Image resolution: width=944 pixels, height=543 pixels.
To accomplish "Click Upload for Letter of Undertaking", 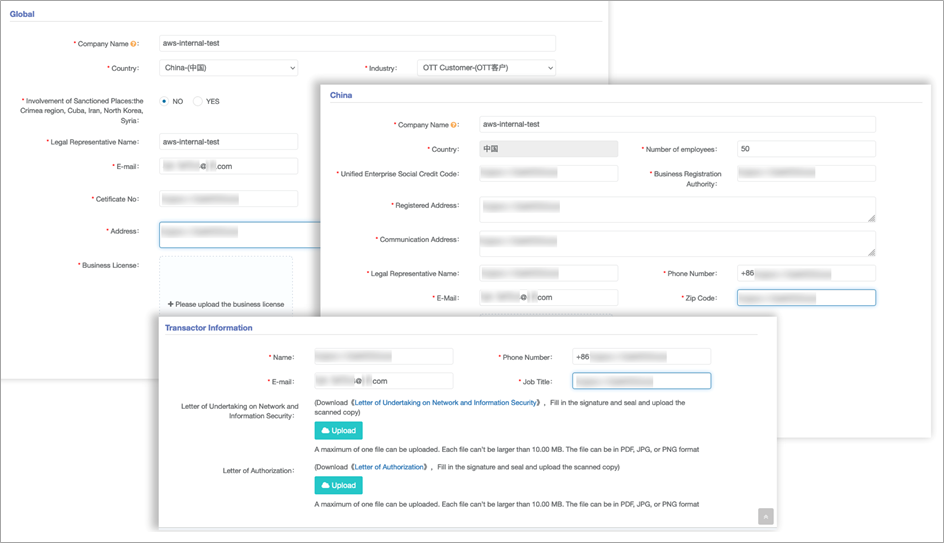I will (338, 430).
